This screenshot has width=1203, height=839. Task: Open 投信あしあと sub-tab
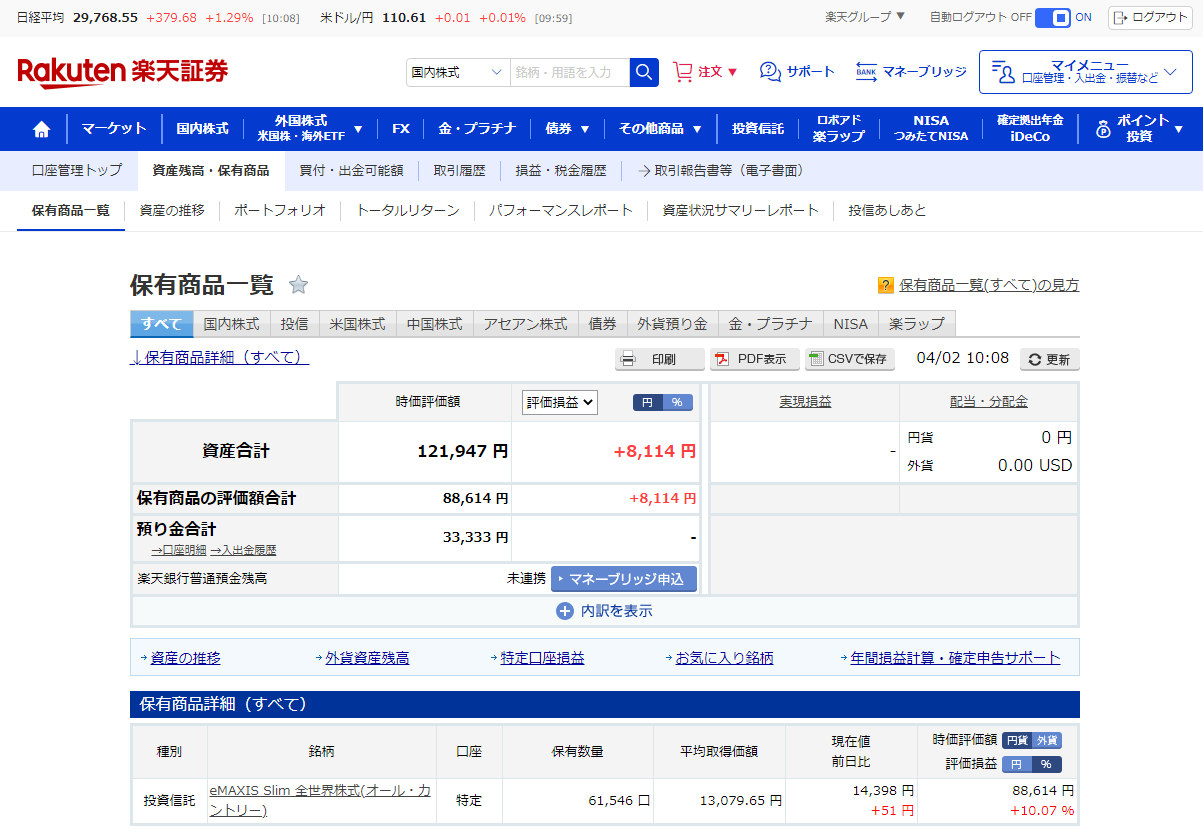coord(887,210)
